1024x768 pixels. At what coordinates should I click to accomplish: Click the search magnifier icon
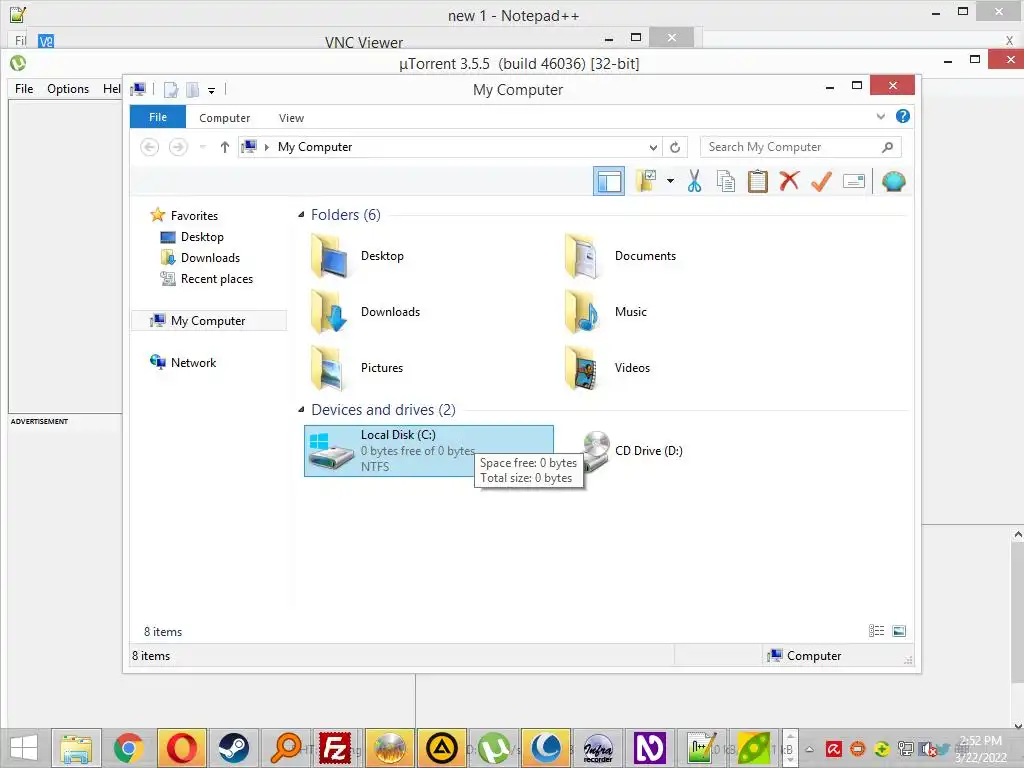click(887, 147)
